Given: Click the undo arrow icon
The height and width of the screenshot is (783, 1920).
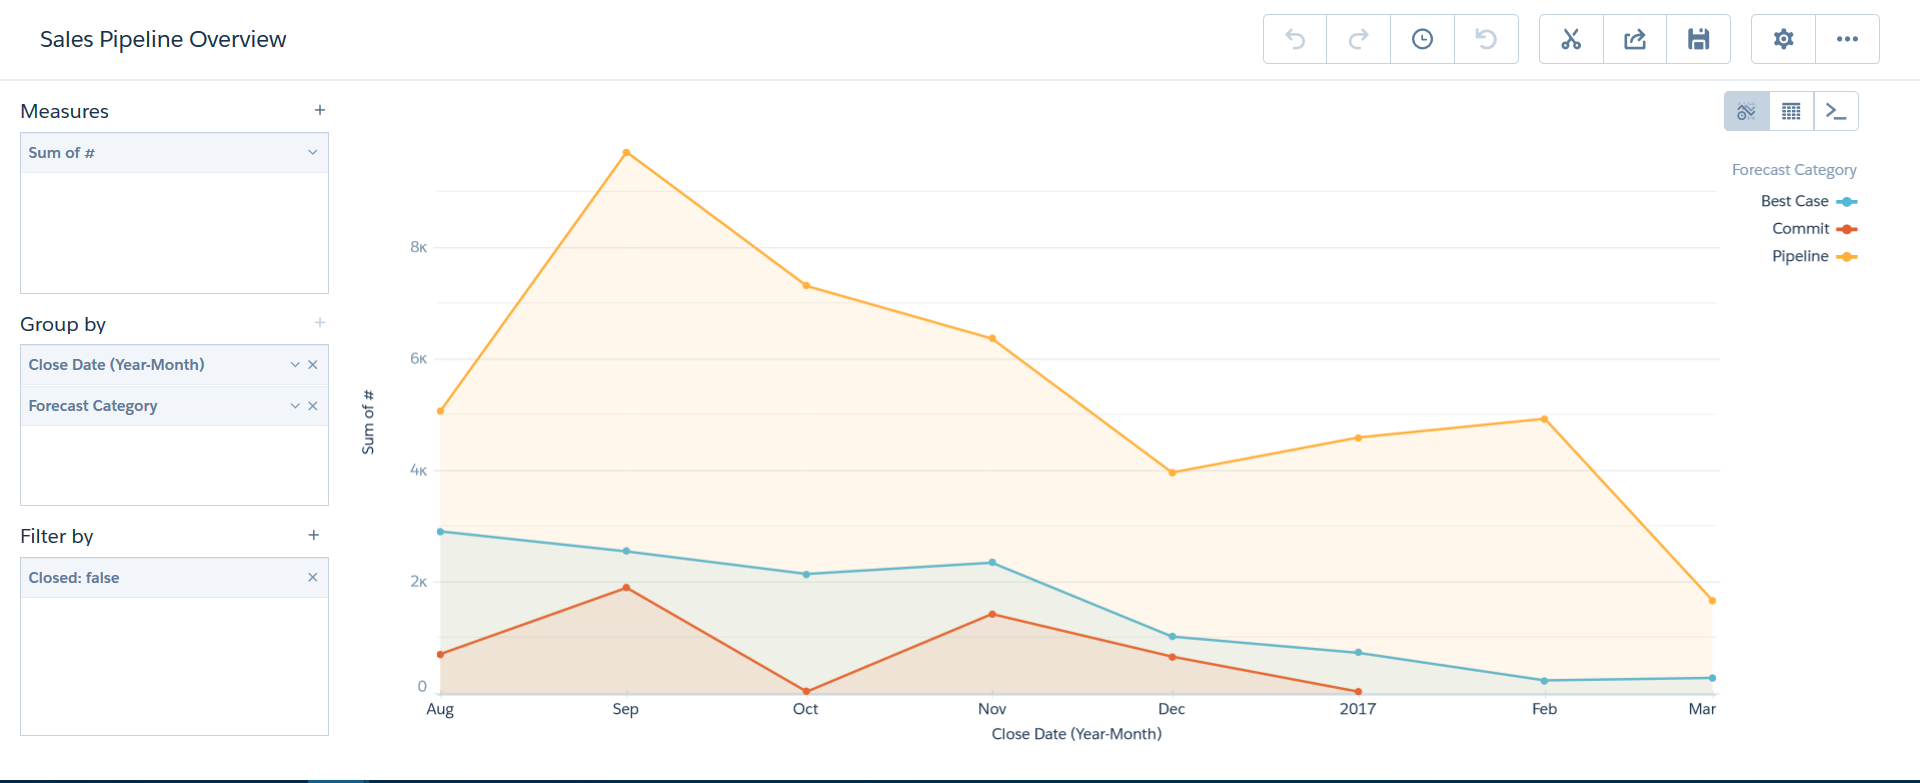Looking at the screenshot, I should pos(1295,39).
